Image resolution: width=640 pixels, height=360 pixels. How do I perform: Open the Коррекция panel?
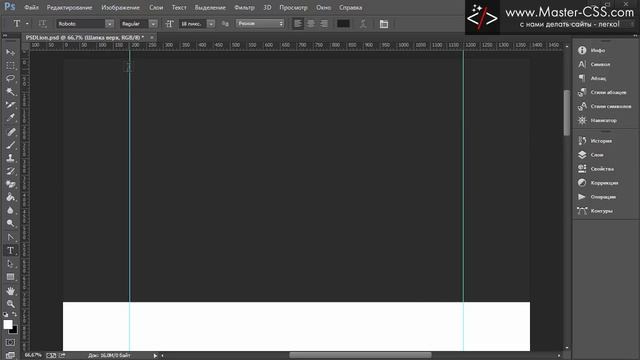pyautogui.click(x=605, y=183)
